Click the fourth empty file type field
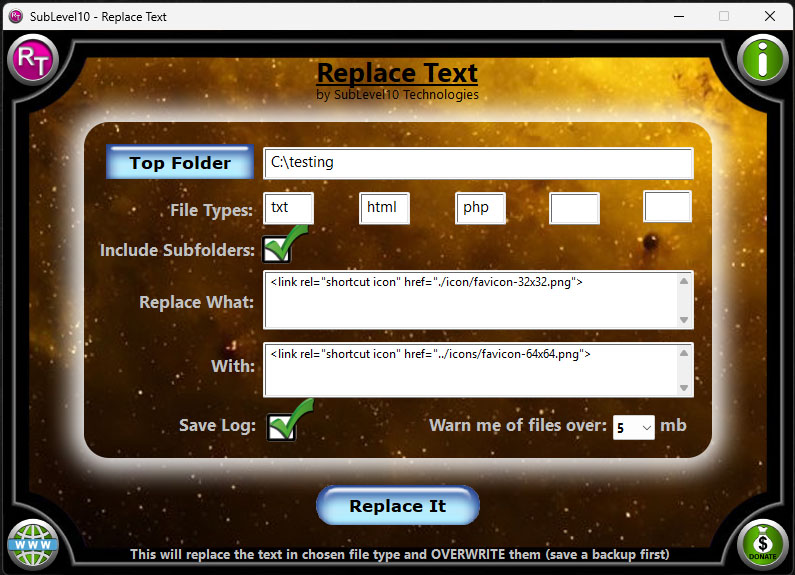 tap(574, 208)
